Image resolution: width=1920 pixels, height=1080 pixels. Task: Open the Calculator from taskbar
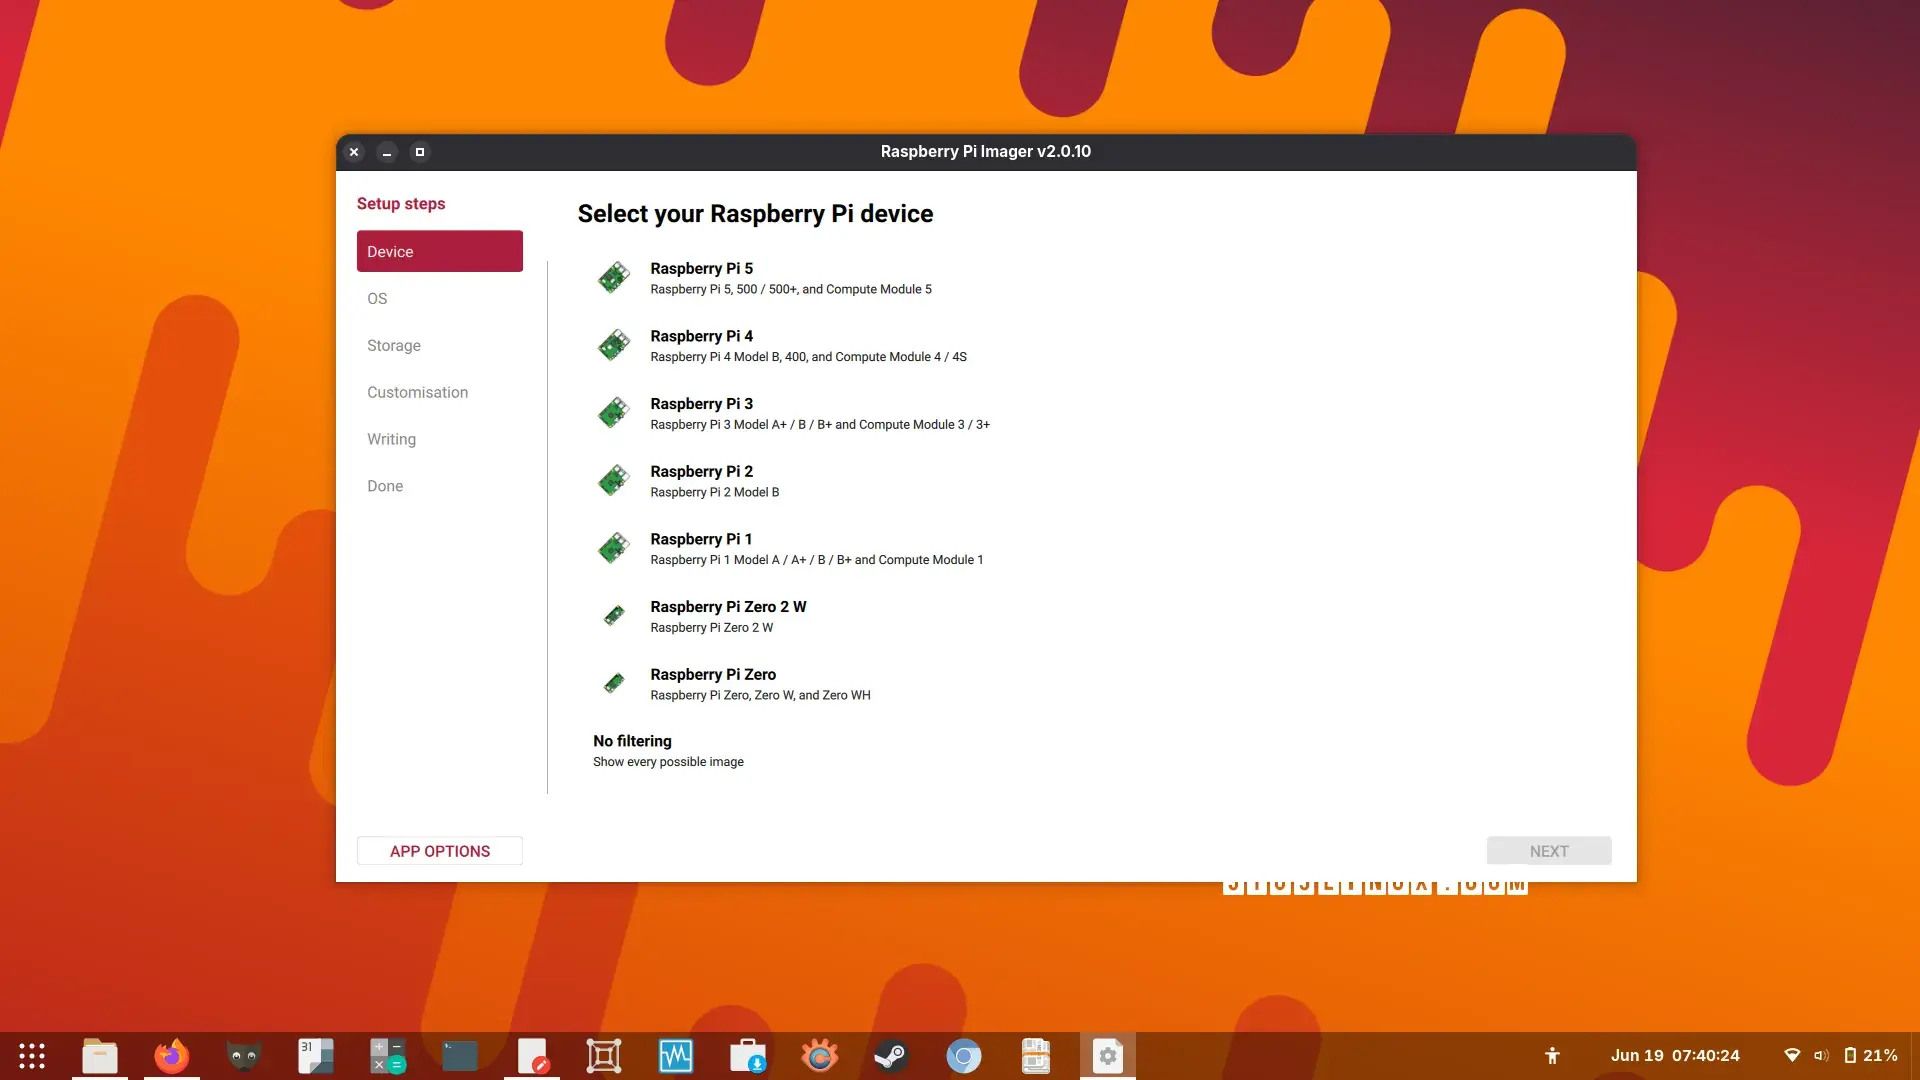(x=388, y=1056)
